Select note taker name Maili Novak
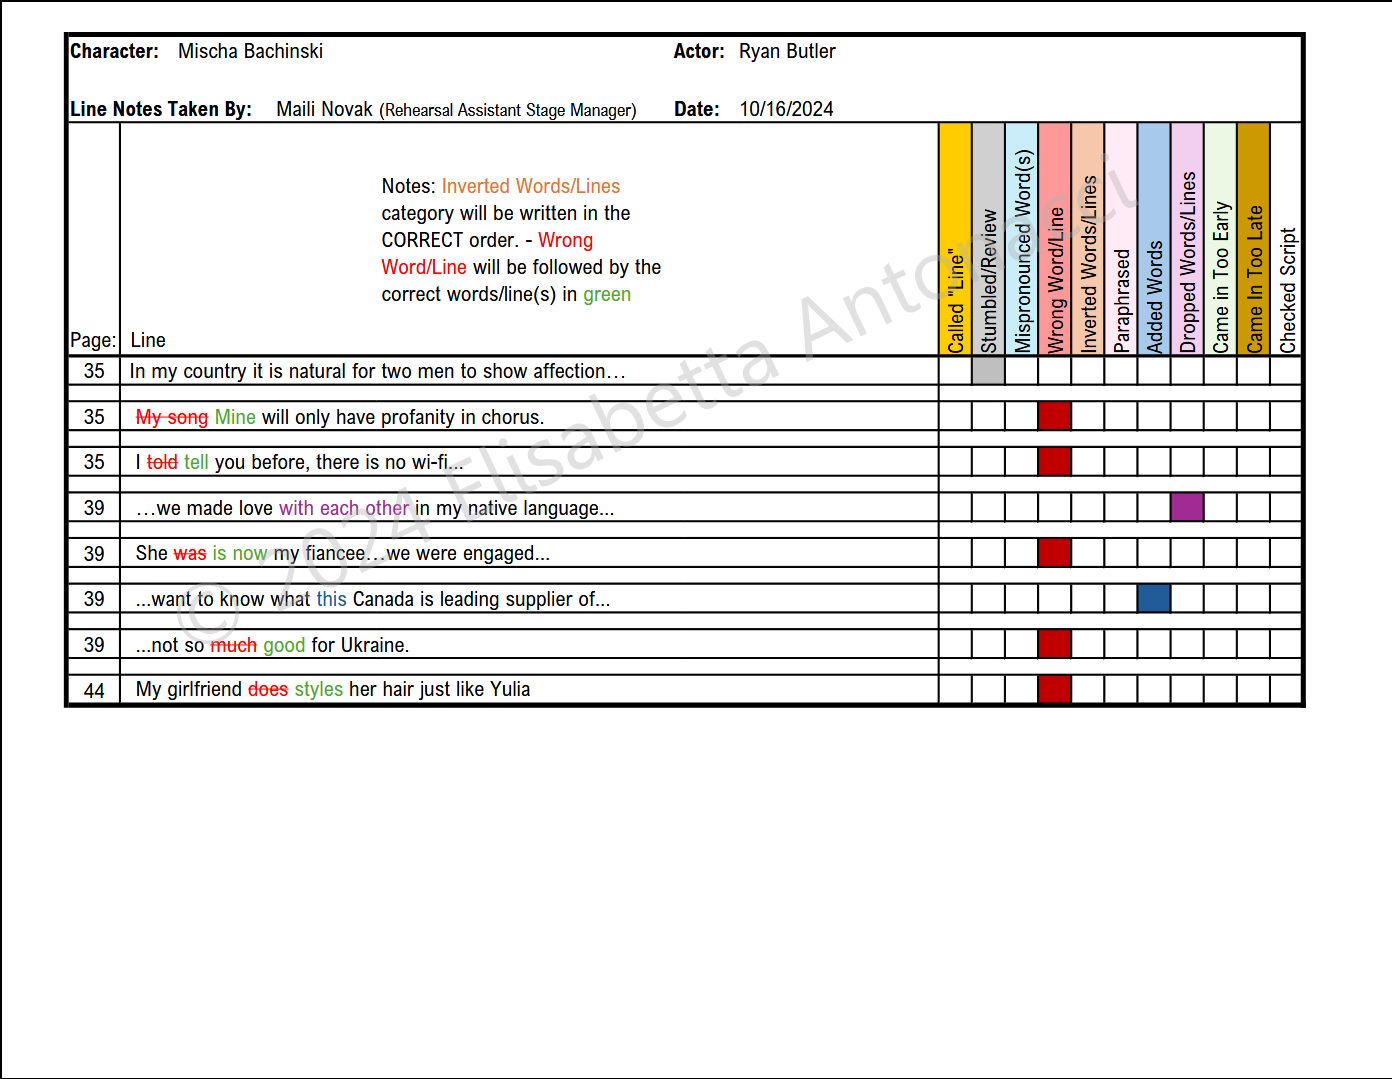1392x1079 pixels. pos(324,109)
